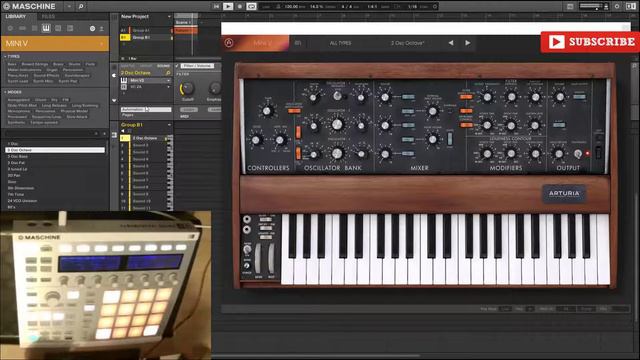The width and height of the screenshot is (640, 360).
Task: Toggle the Keyboard Control 2 orange switch
Action: 466,125
